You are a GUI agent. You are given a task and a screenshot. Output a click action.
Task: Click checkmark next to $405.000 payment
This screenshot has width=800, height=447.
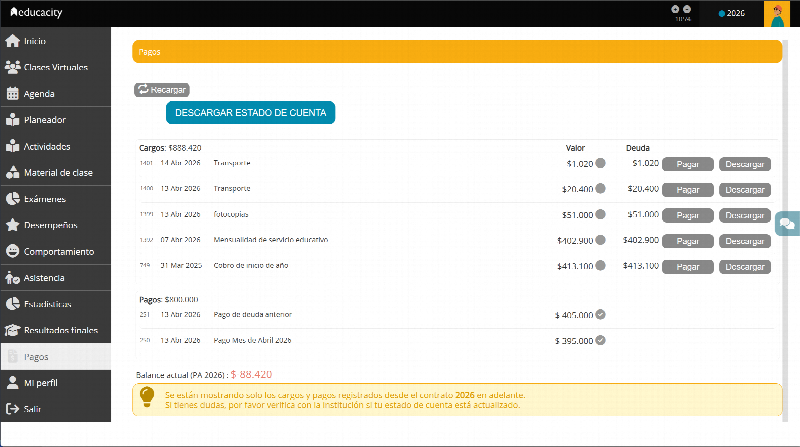pyautogui.click(x=601, y=314)
